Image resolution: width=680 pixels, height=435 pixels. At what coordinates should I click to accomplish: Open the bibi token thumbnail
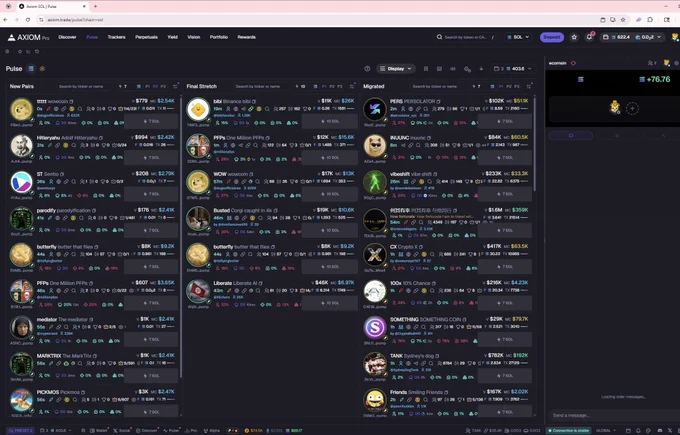coord(198,109)
